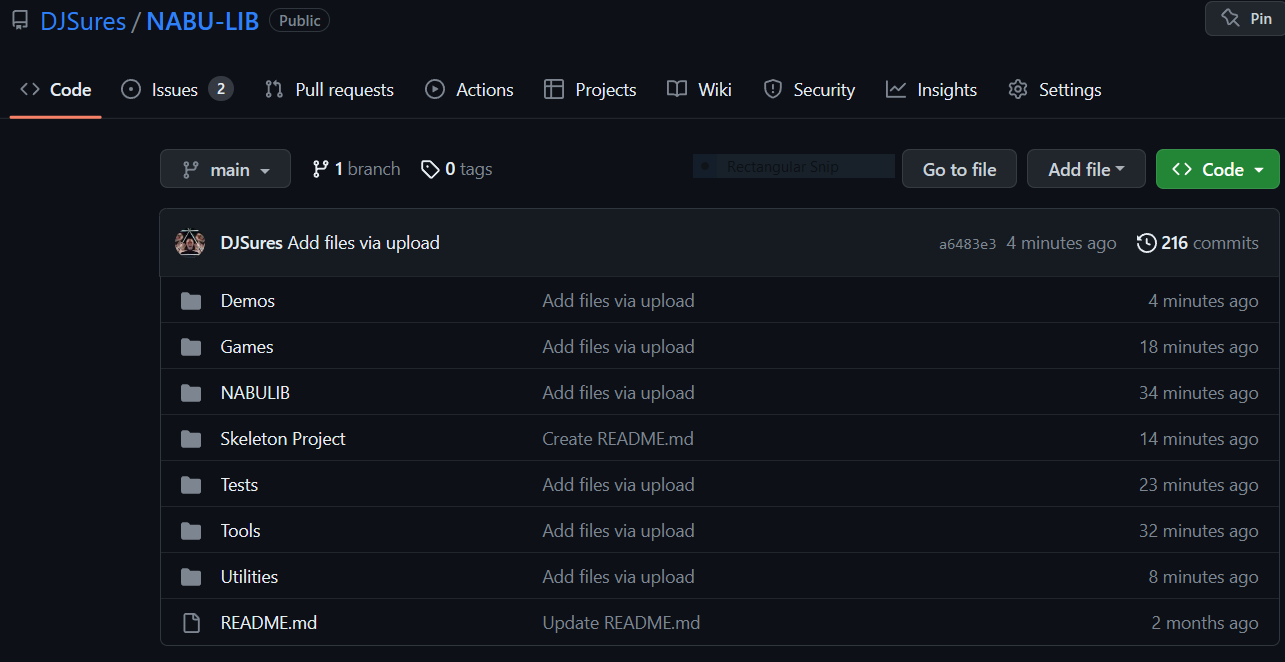Open the NABULIB folder
Image resolution: width=1285 pixels, height=662 pixels.
tap(255, 393)
